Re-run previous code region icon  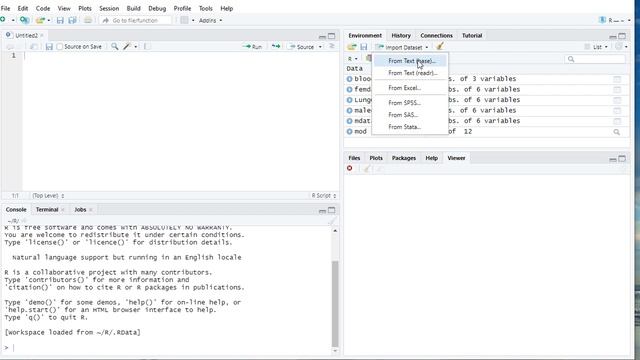pyautogui.click(x=276, y=47)
